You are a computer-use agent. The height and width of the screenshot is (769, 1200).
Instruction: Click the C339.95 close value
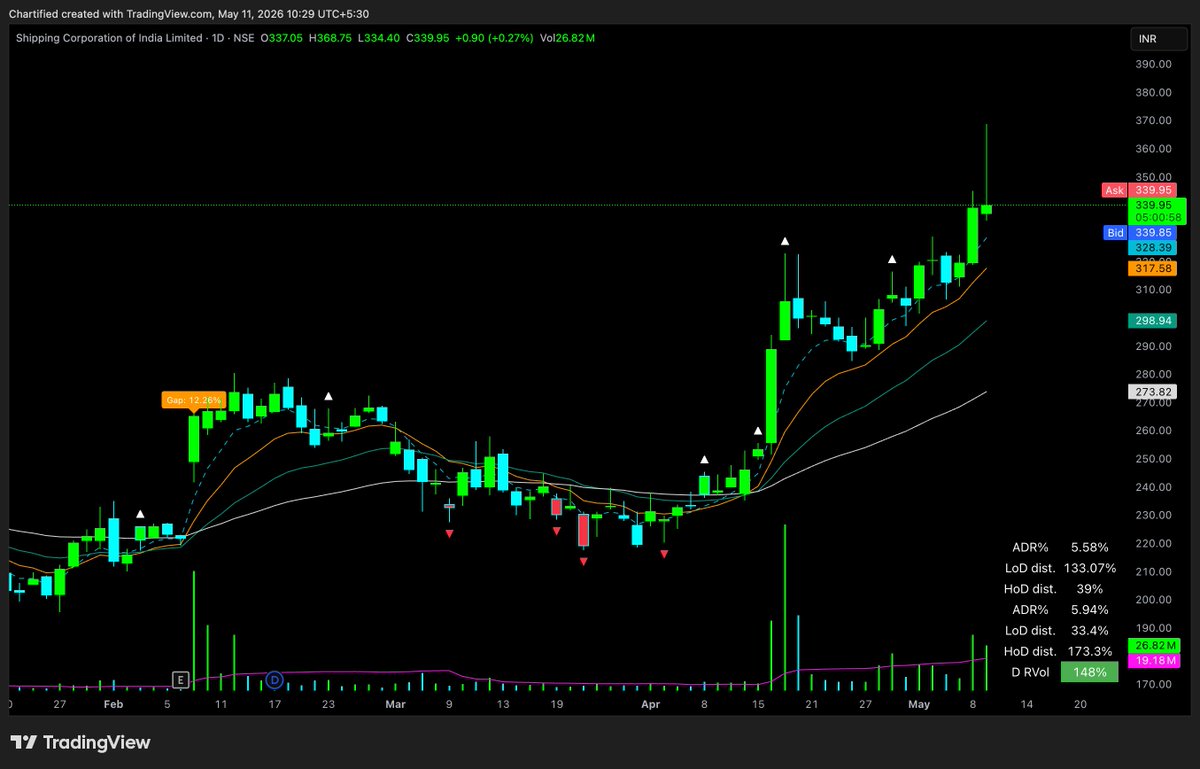click(428, 38)
